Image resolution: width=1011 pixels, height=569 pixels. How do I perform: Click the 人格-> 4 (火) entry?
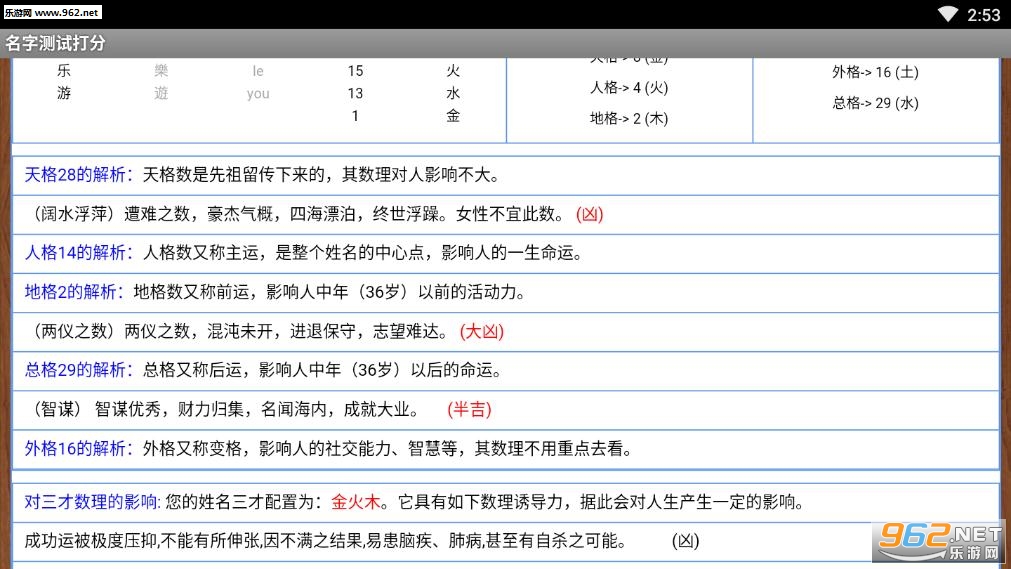[629, 88]
